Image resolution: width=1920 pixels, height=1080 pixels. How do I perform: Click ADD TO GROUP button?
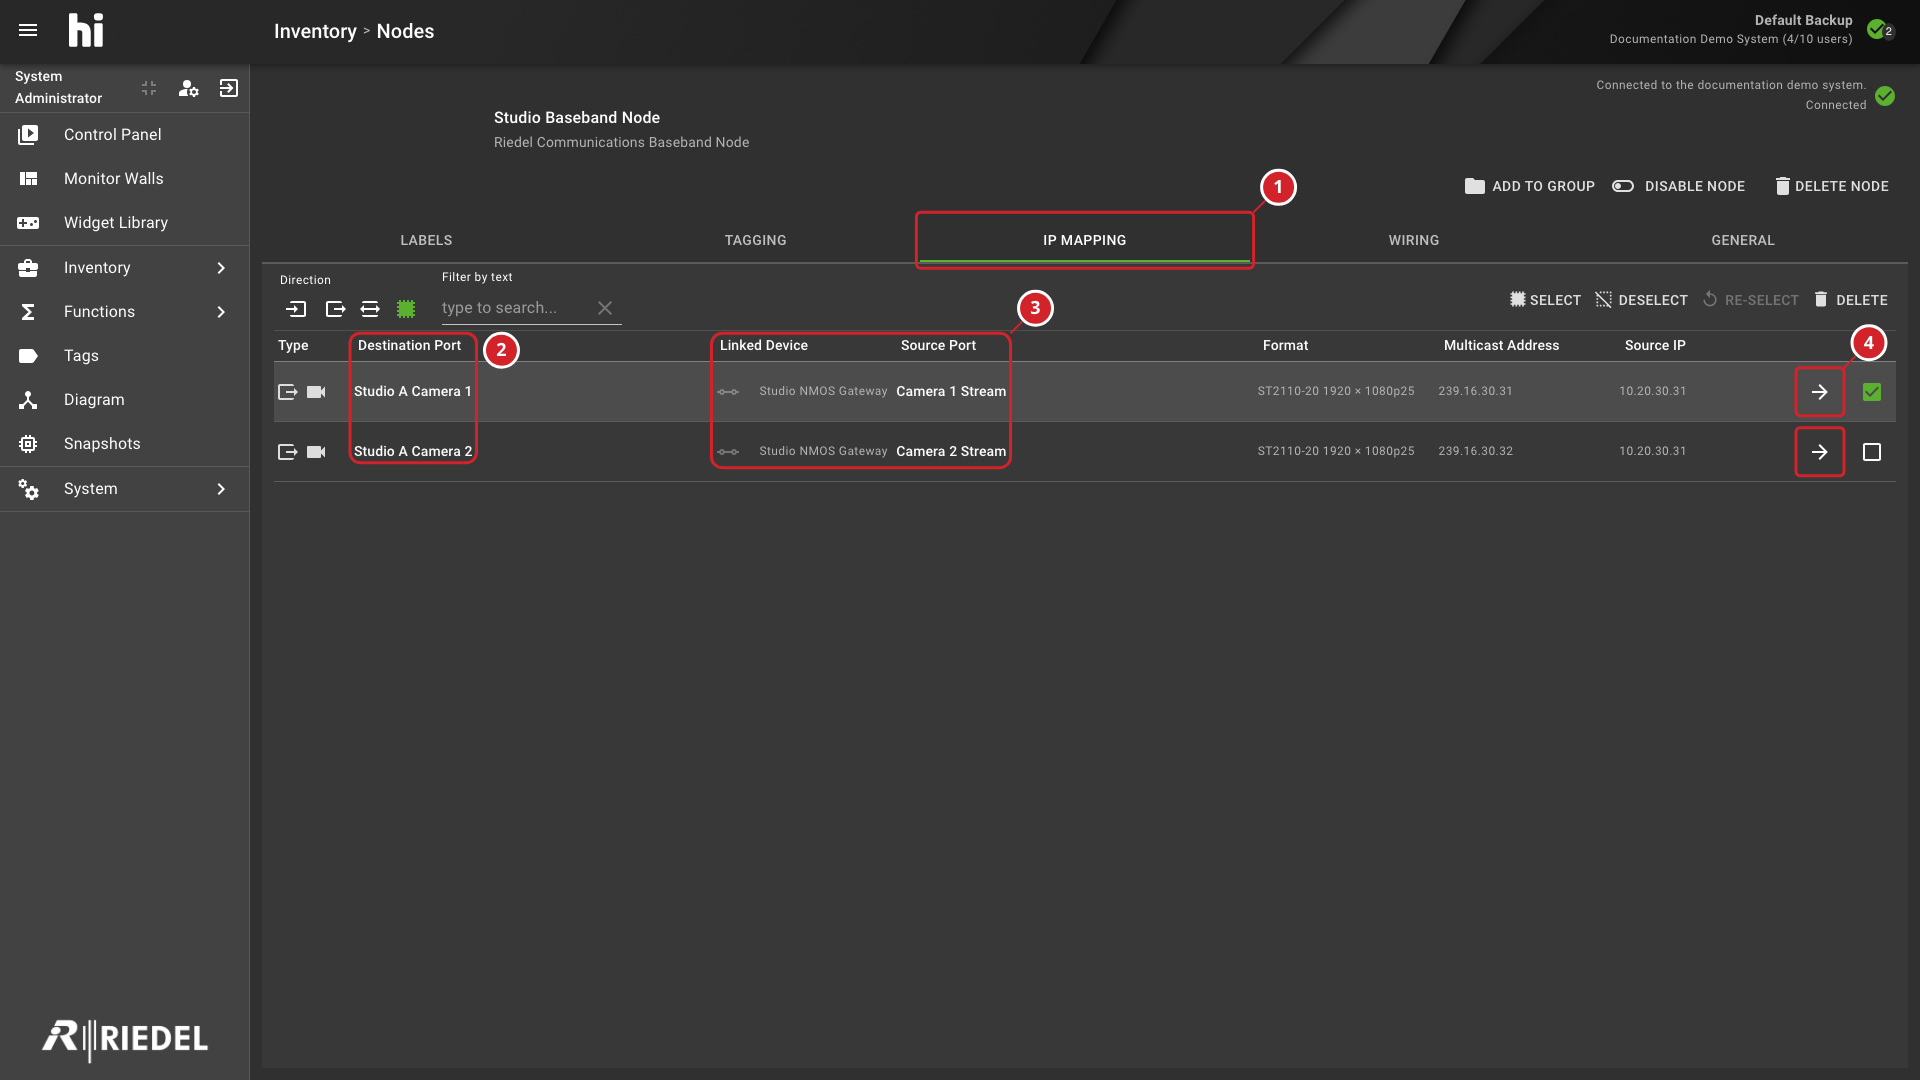tap(1529, 186)
